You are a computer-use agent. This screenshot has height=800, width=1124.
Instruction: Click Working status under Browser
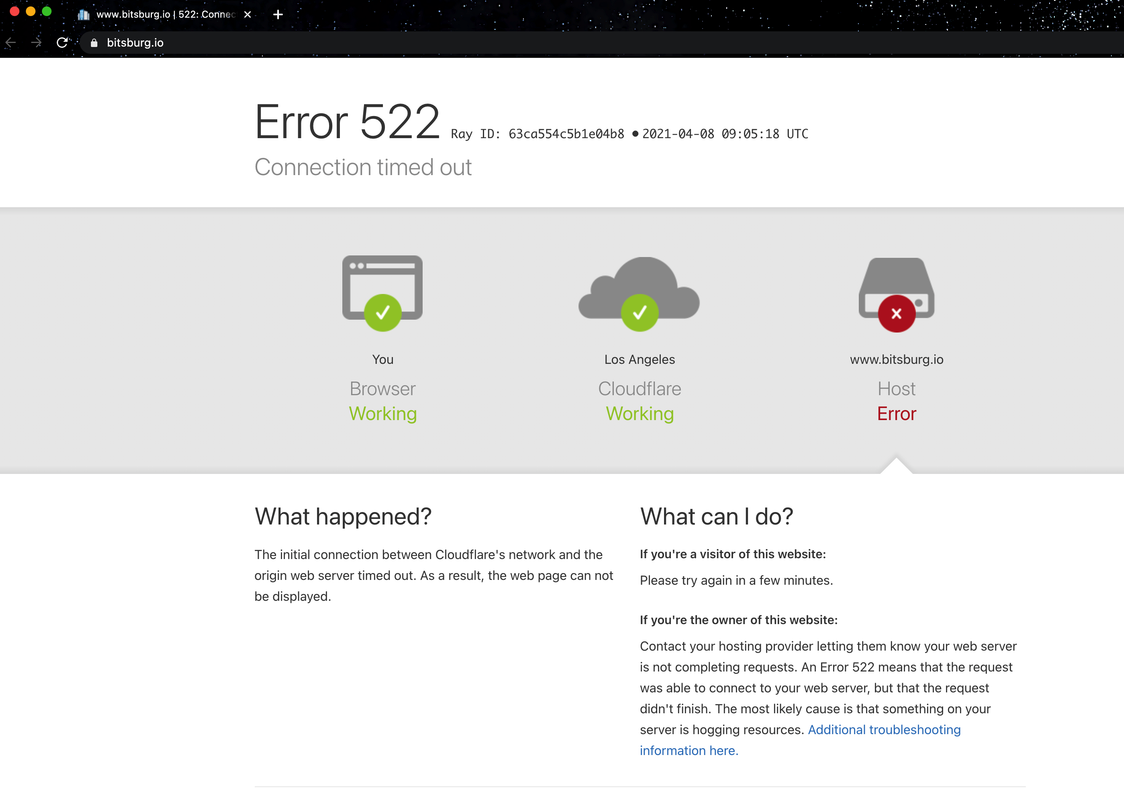(383, 414)
